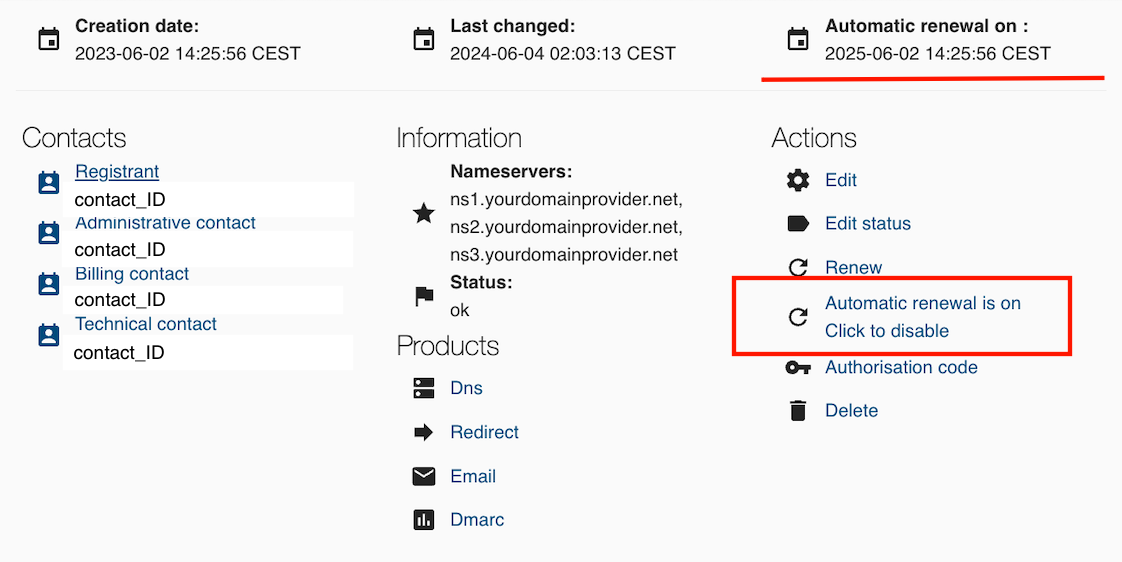This screenshot has height=562, width=1122.
Task: Click the bar chart icon beside Dmarc
Action: (424, 520)
